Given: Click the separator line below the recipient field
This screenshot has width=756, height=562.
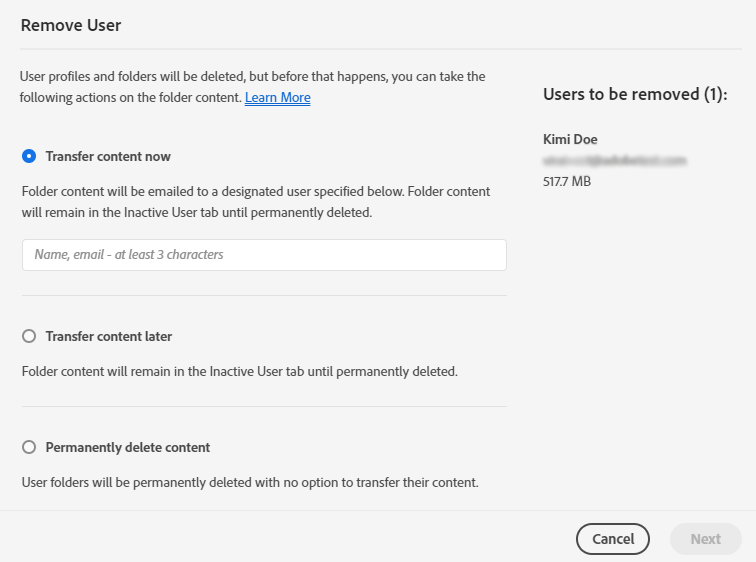Looking at the screenshot, I should tap(264, 295).
